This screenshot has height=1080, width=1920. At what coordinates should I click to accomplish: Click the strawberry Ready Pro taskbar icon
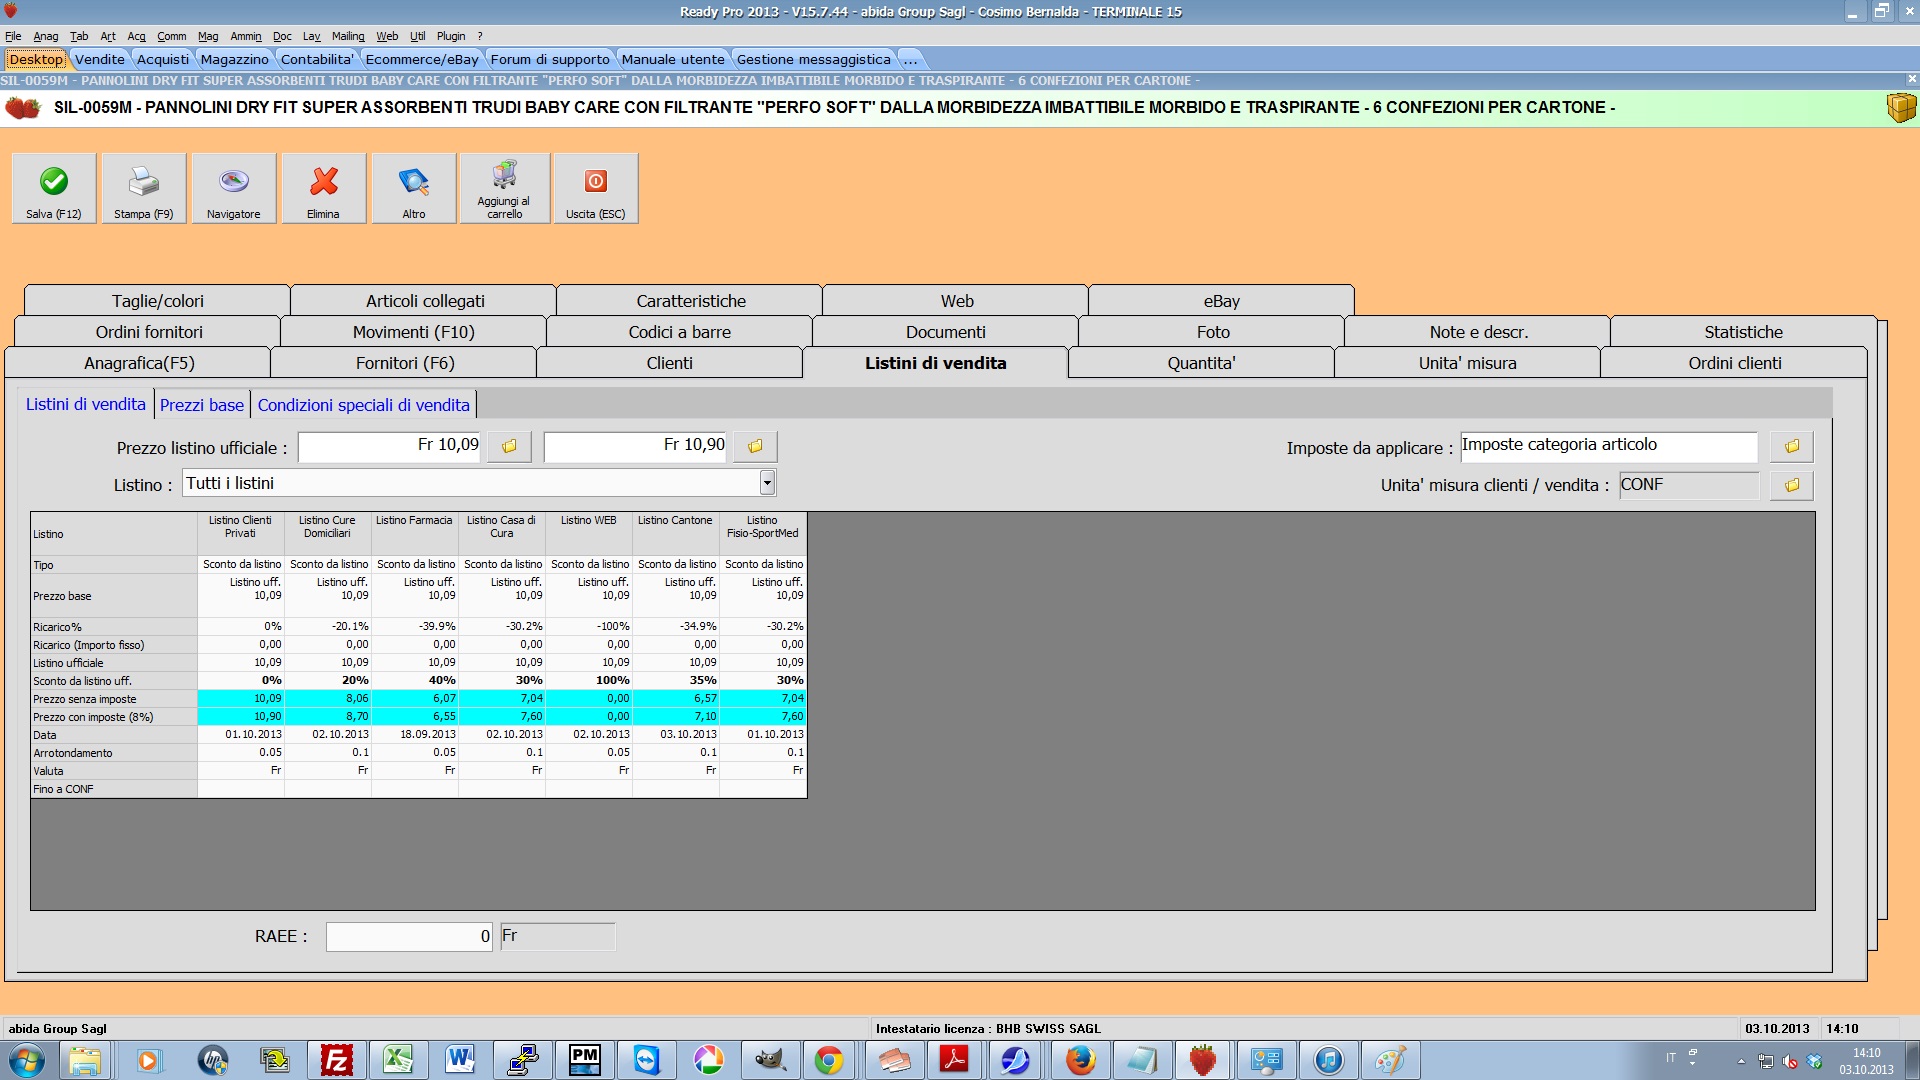(x=1203, y=1060)
